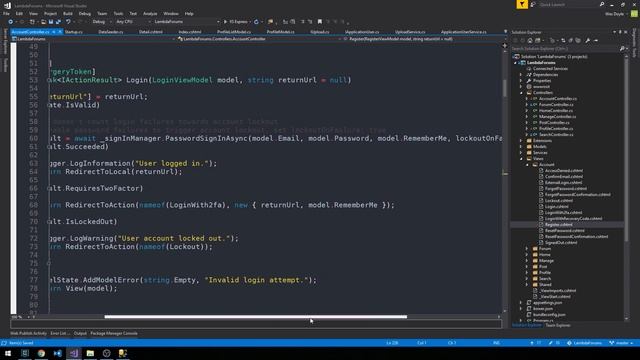The width and height of the screenshot is (640, 360).
Task: Collapse the Controllers folder in Solution Explorer
Action: point(520,93)
